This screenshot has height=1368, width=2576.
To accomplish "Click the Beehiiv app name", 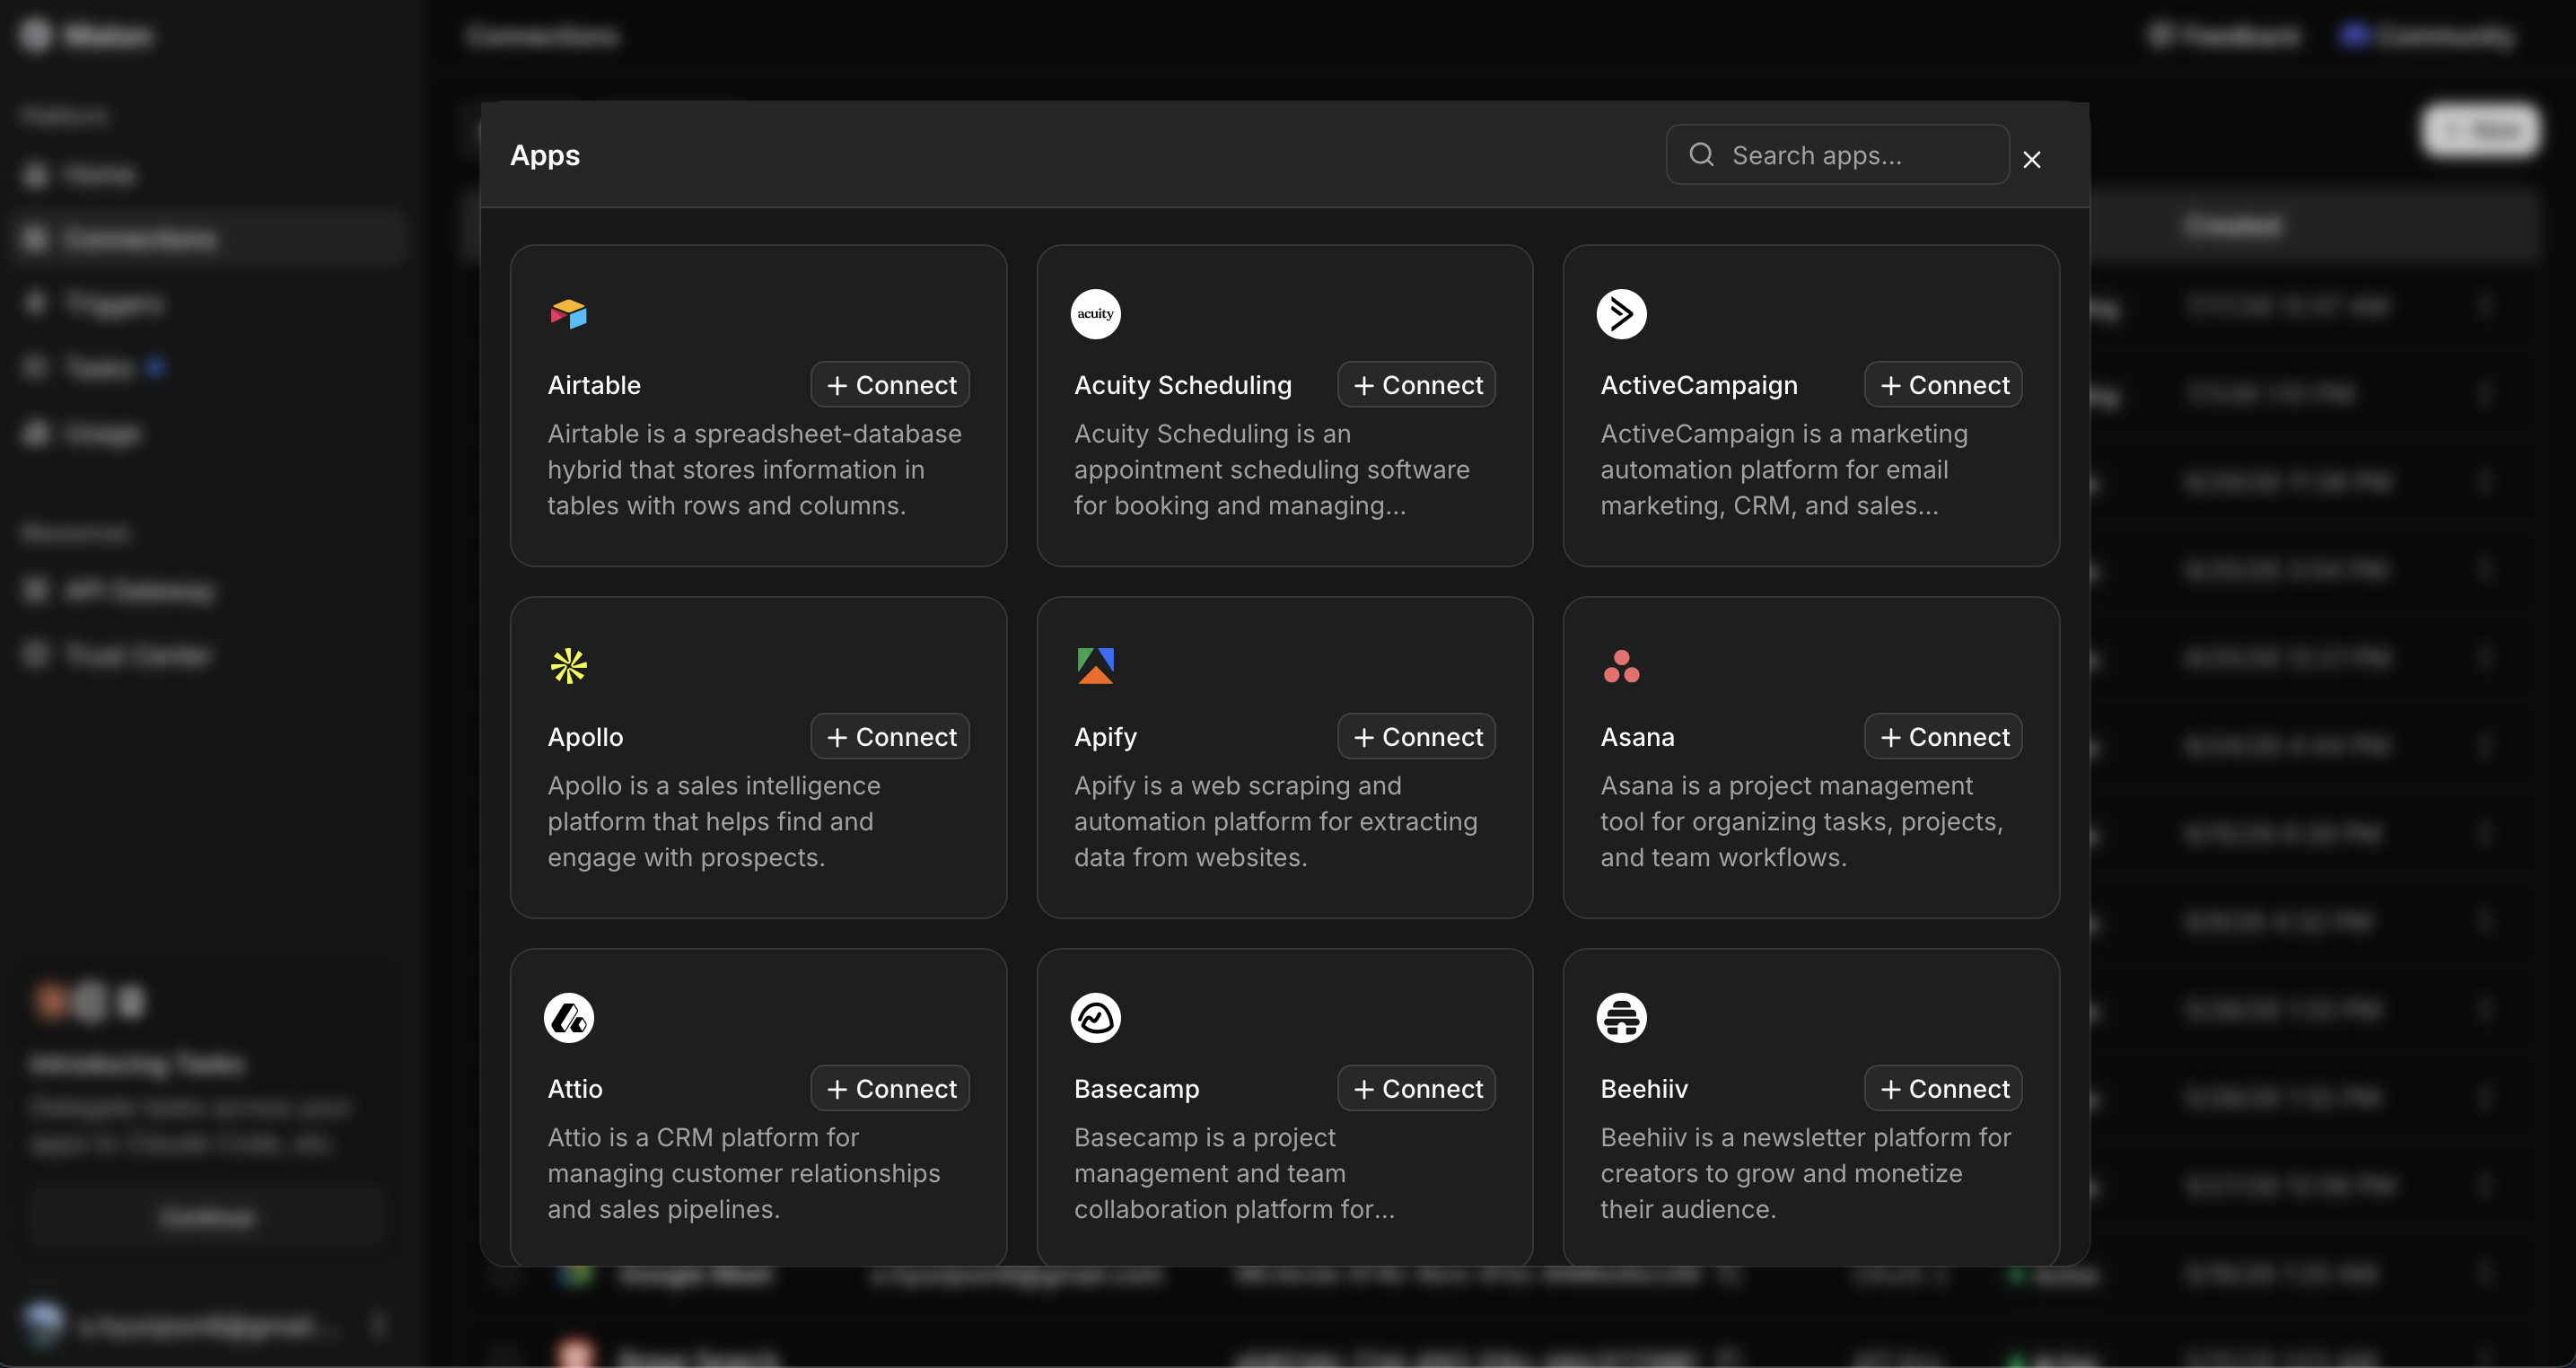I will [x=1644, y=1089].
